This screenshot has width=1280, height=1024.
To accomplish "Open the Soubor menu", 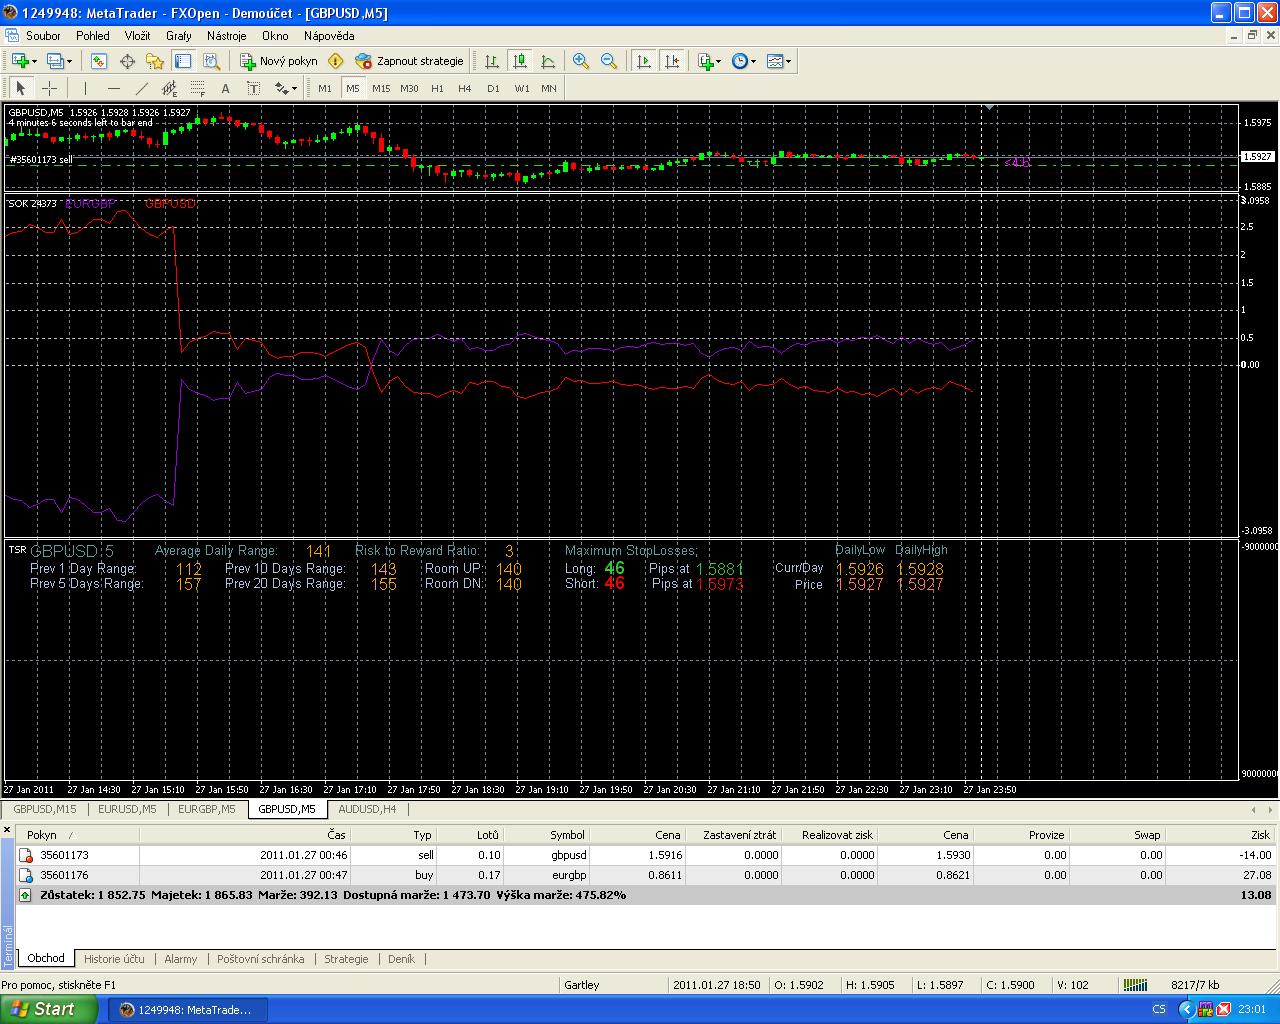I will (x=43, y=35).
